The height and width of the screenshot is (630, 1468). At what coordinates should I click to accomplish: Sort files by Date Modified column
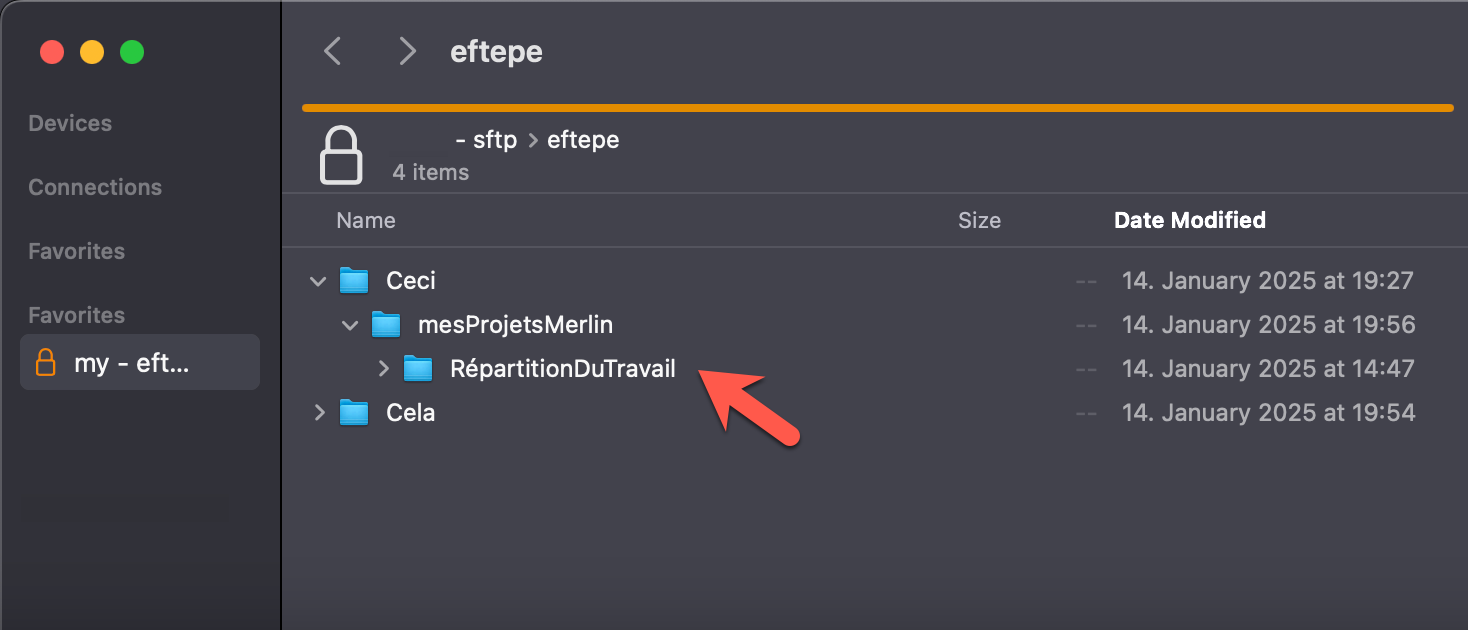tap(1189, 220)
